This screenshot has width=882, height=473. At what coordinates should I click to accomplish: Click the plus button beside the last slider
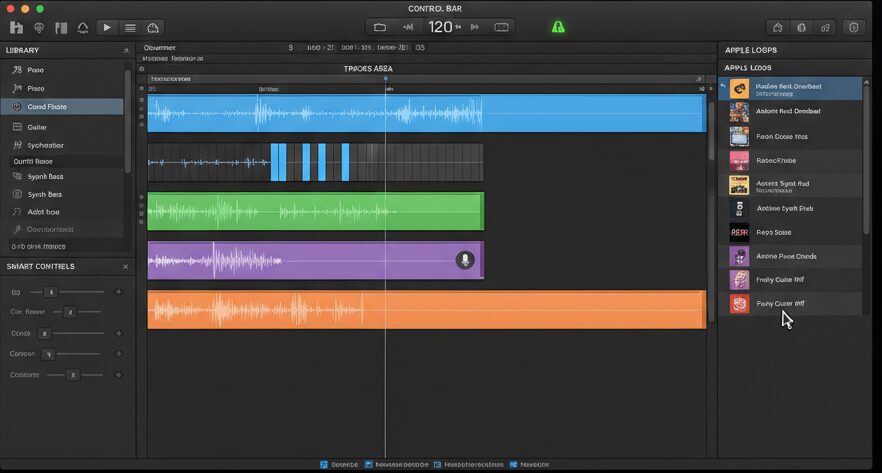click(119, 375)
